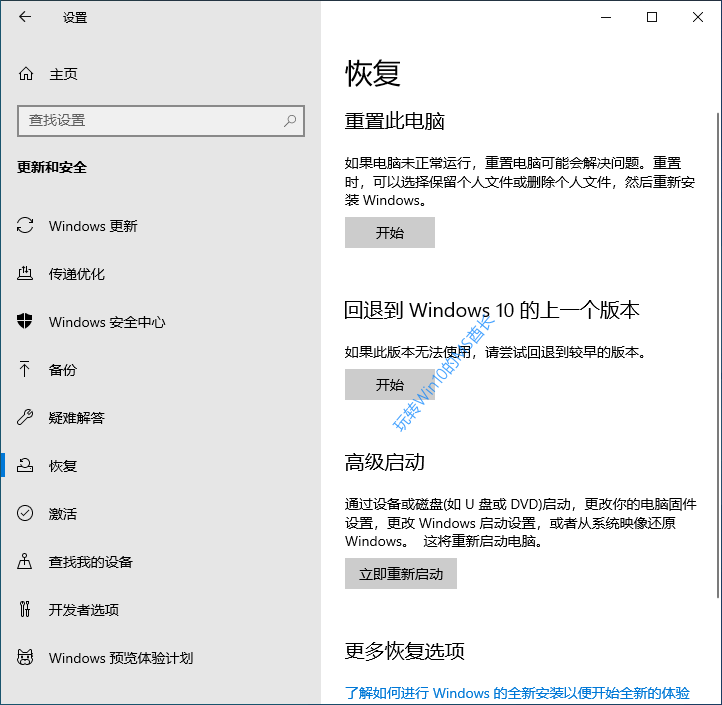Select 备份 in the sidebar
This screenshot has width=722, height=705.
coord(63,370)
